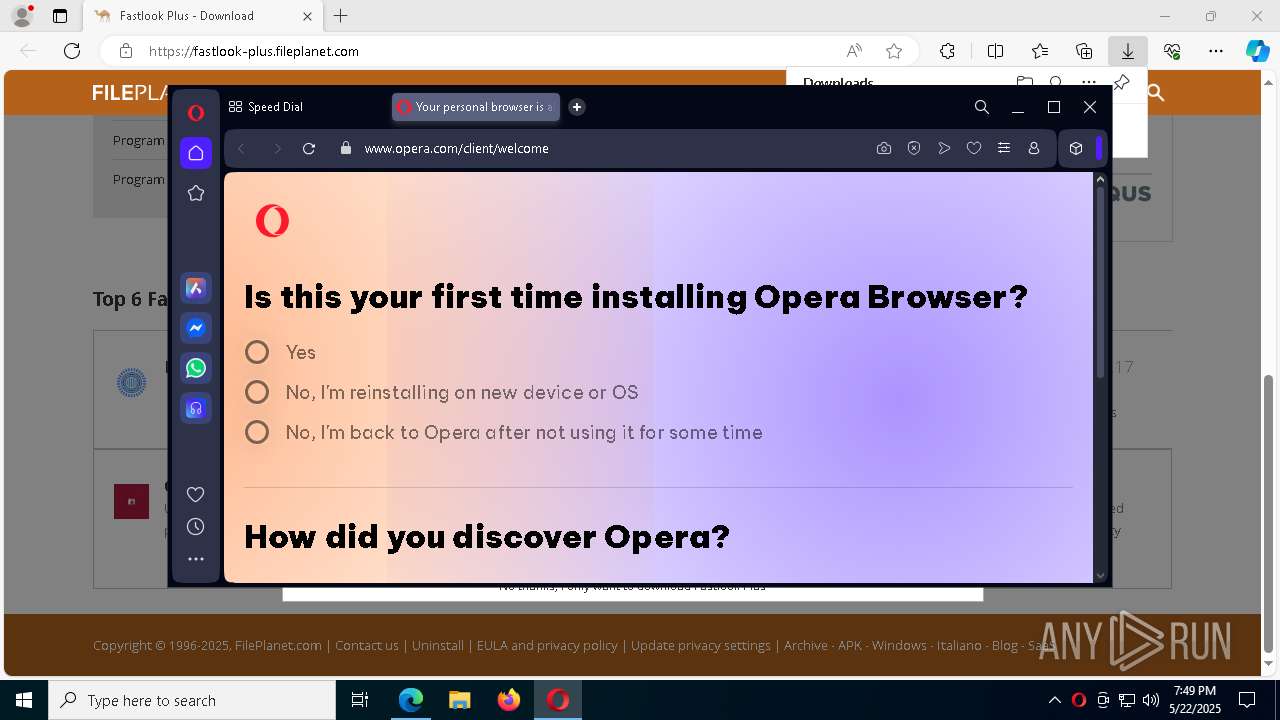Open Opera ad blocker shield icon
Viewport: 1280px width, 720px height.
(914, 148)
